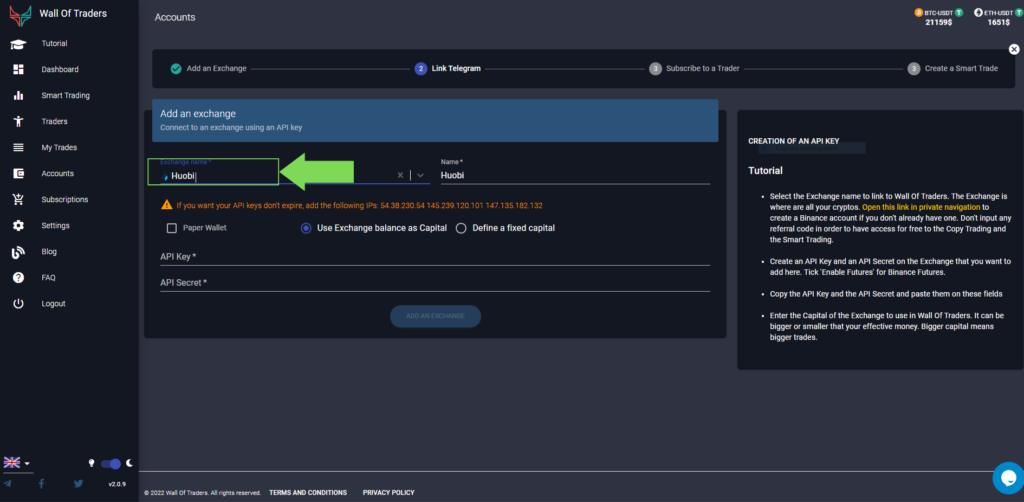Click the ETH-USDT price ticker icon
Screen dimensions: 1024x502
click(978, 12)
